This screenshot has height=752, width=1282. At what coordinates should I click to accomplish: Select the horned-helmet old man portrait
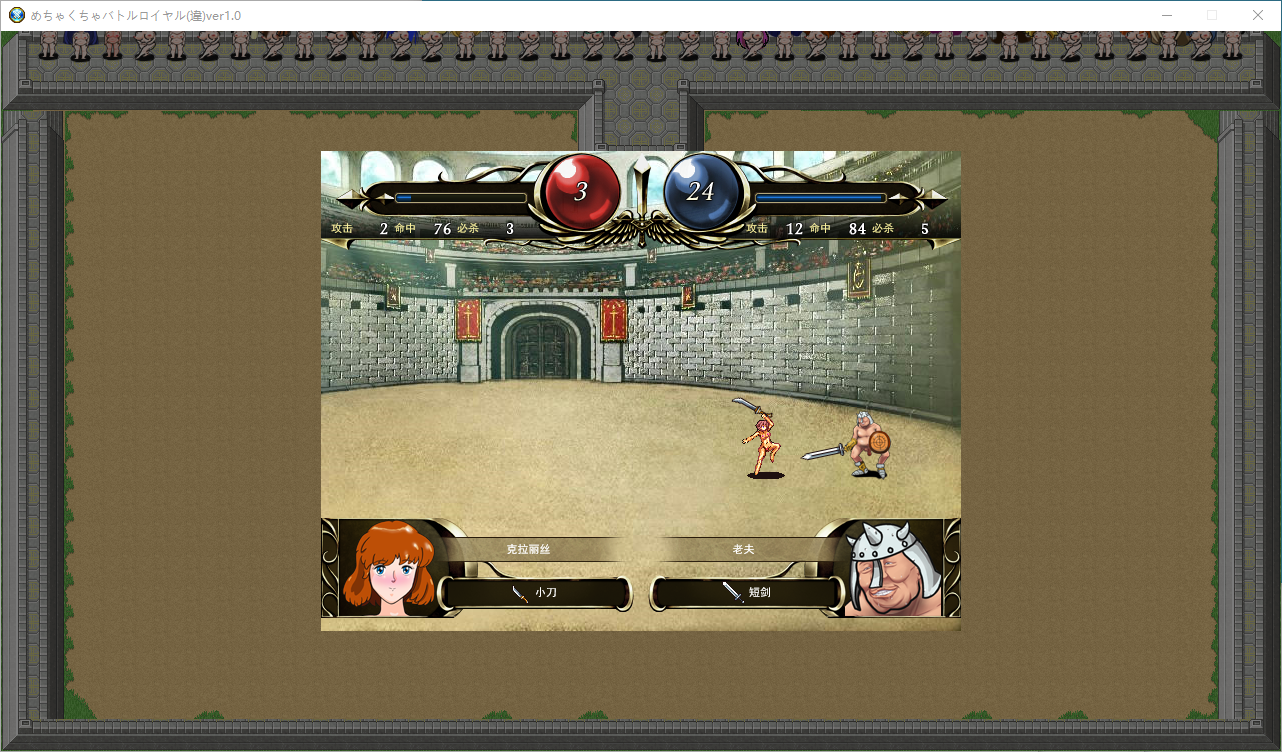coord(890,568)
